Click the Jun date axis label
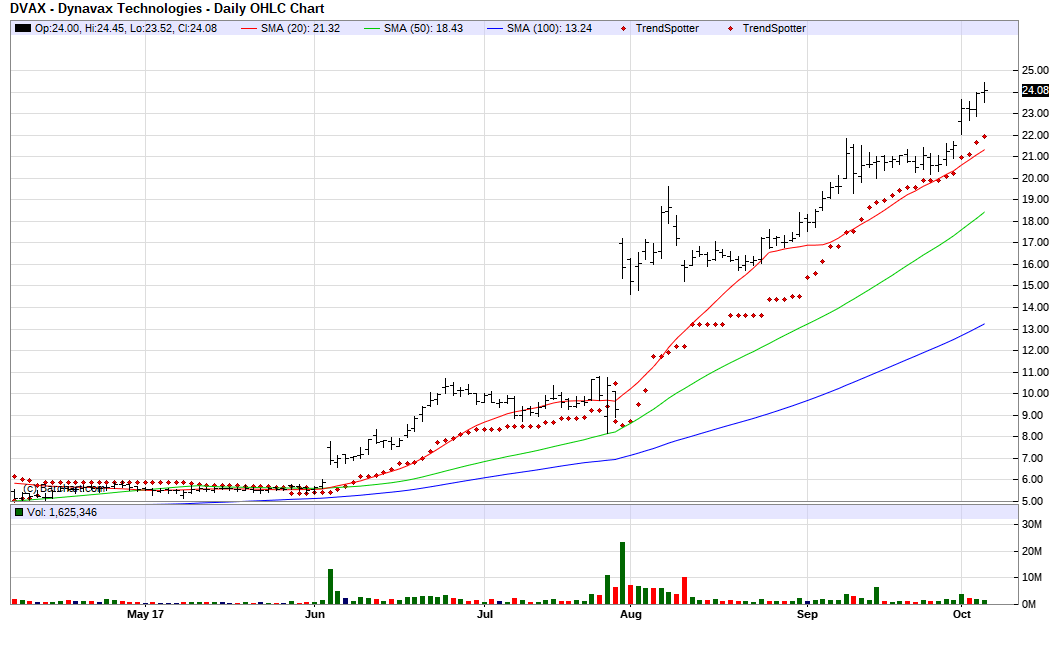Image resolution: width=1060 pixels, height=645 pixels. click(x=315, y=614)
